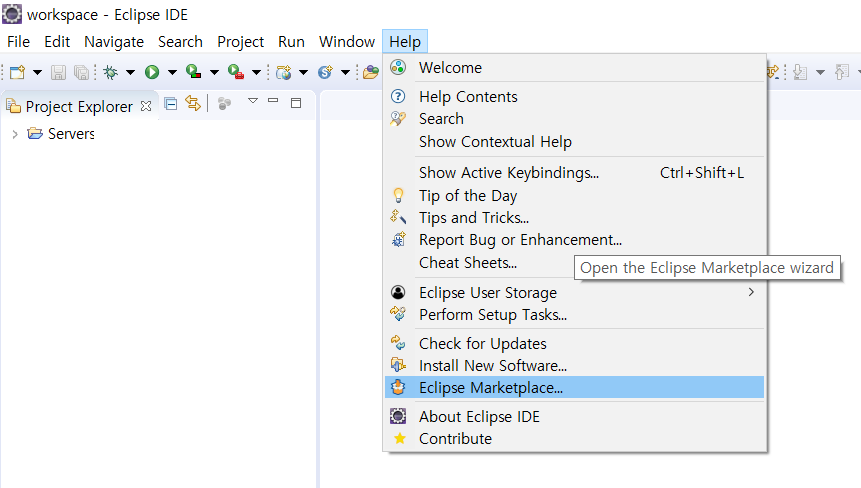Select Show Active Keybindings entry
The image size is (861, 488).
click(574, 172)
